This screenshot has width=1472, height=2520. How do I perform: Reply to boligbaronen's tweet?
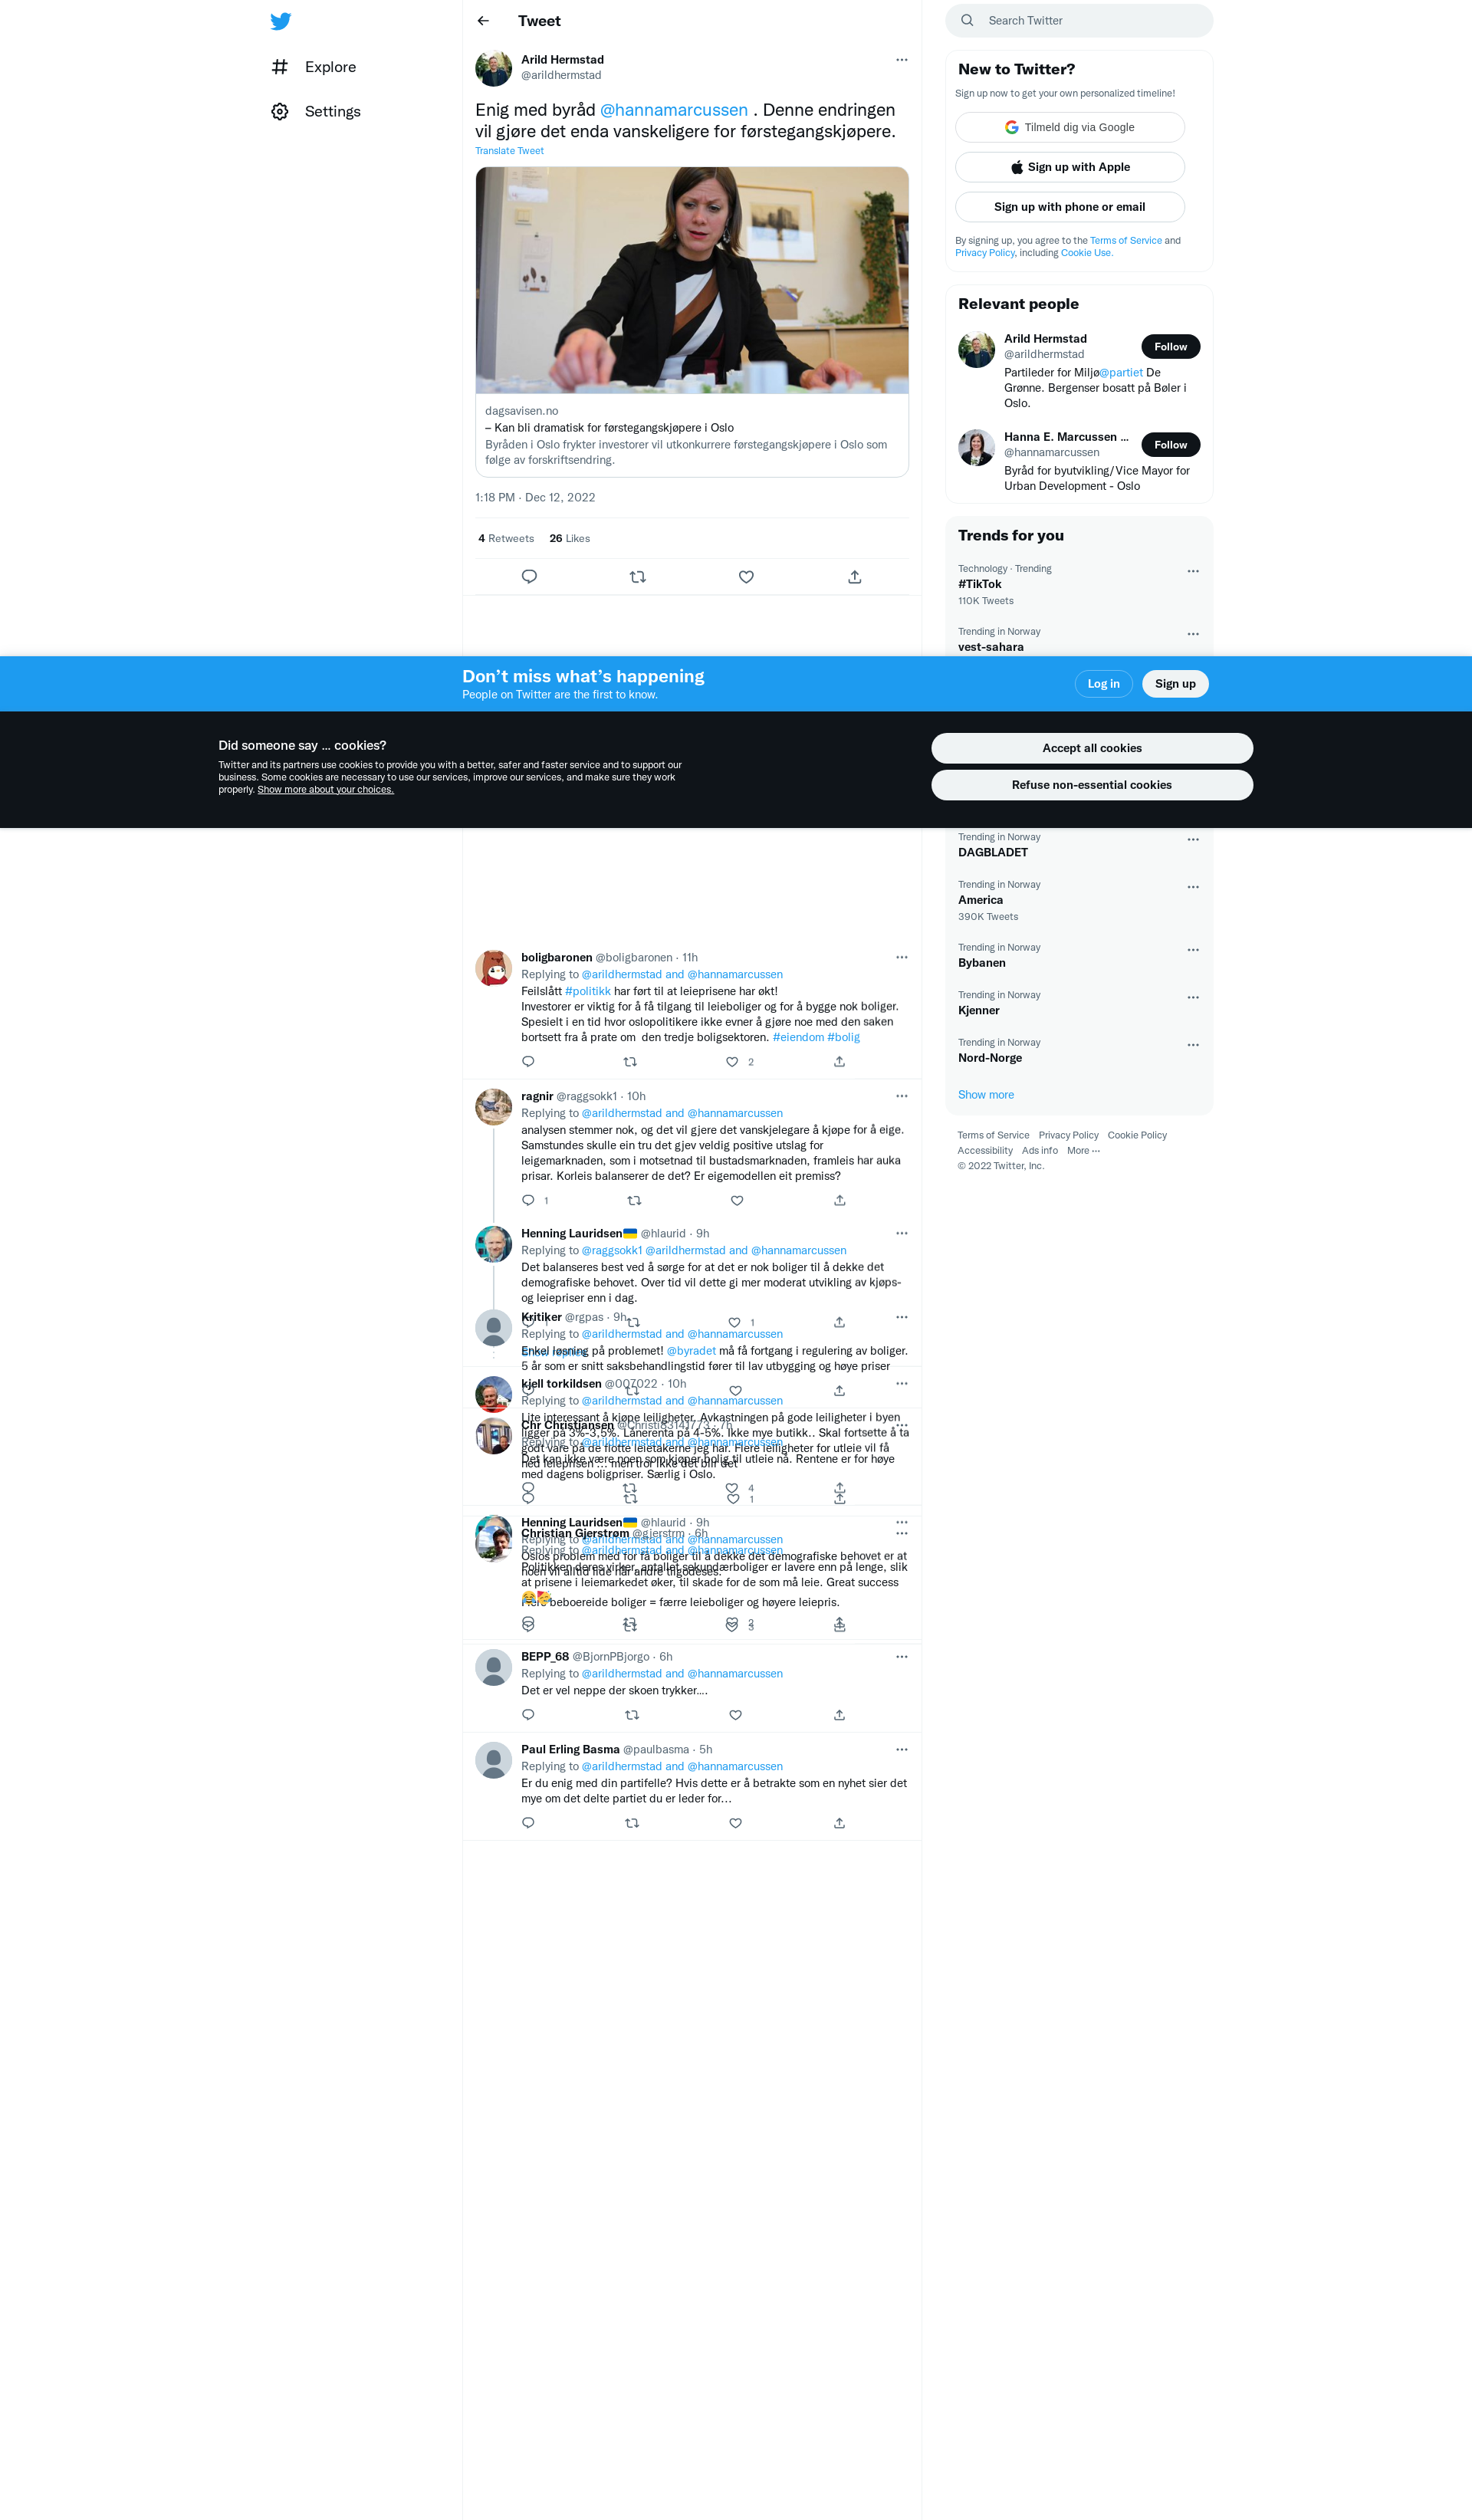click(x=528, y=1062)
